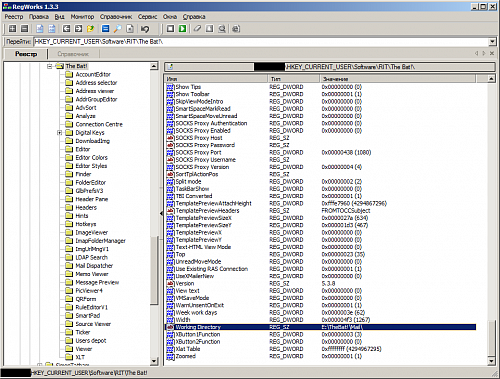Expand the Digital Keys tree node
The width and height of the screenshot is (500, 379).
pos(59,132)
